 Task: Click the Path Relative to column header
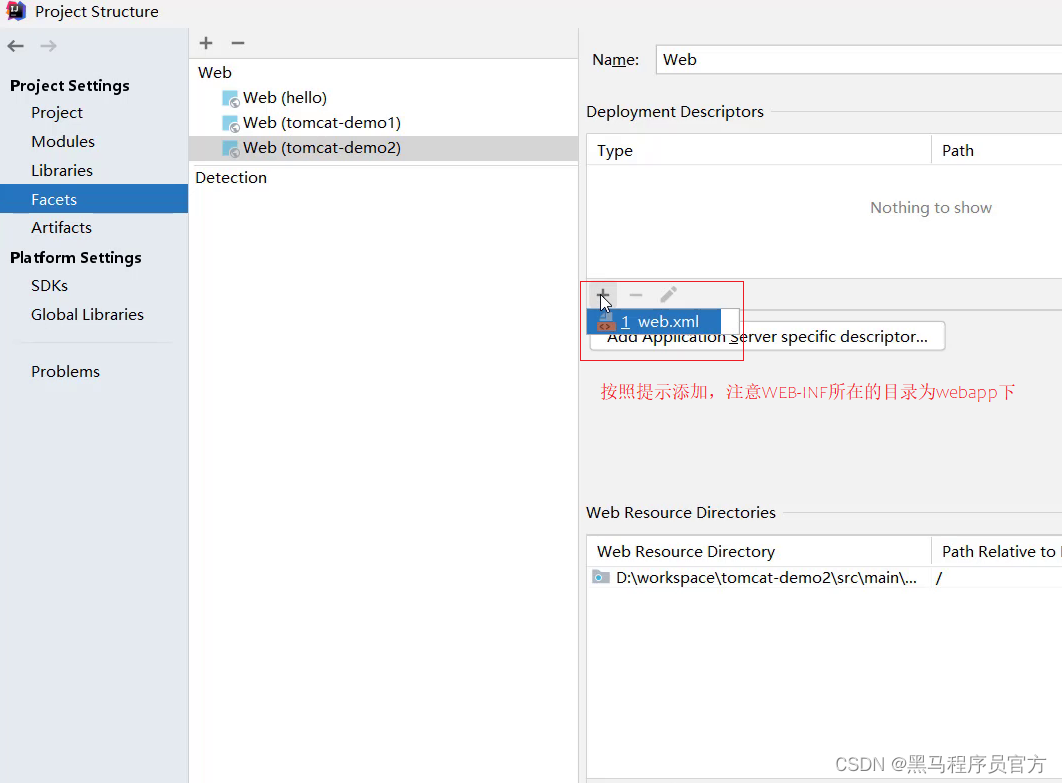997,551
